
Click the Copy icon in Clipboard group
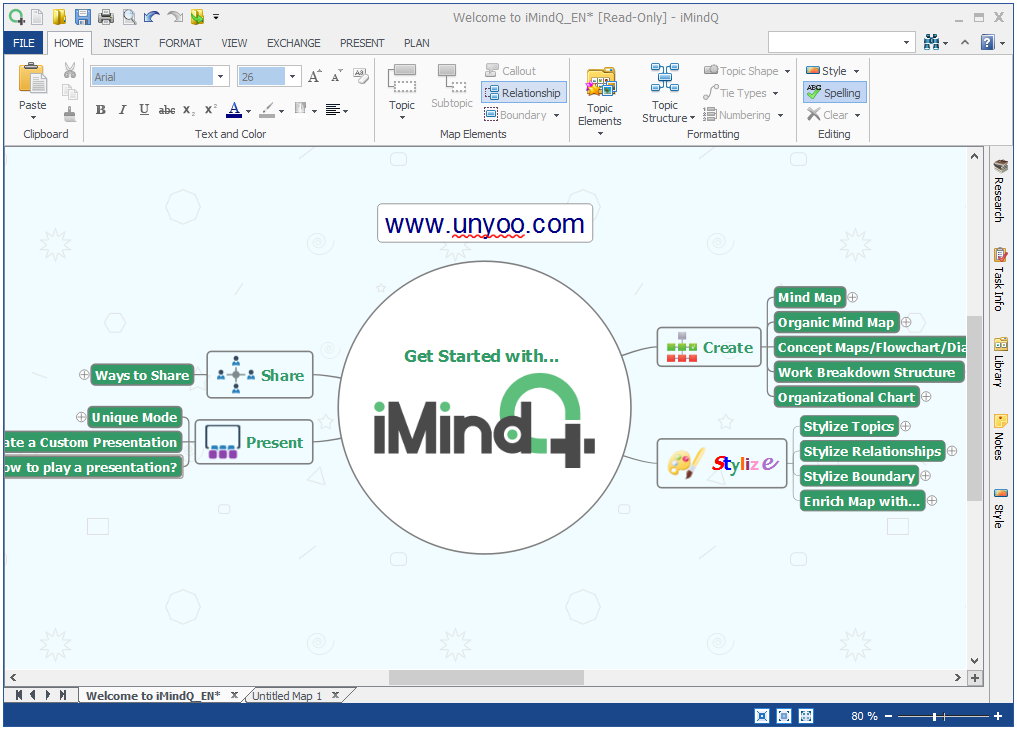click(70, 92)
